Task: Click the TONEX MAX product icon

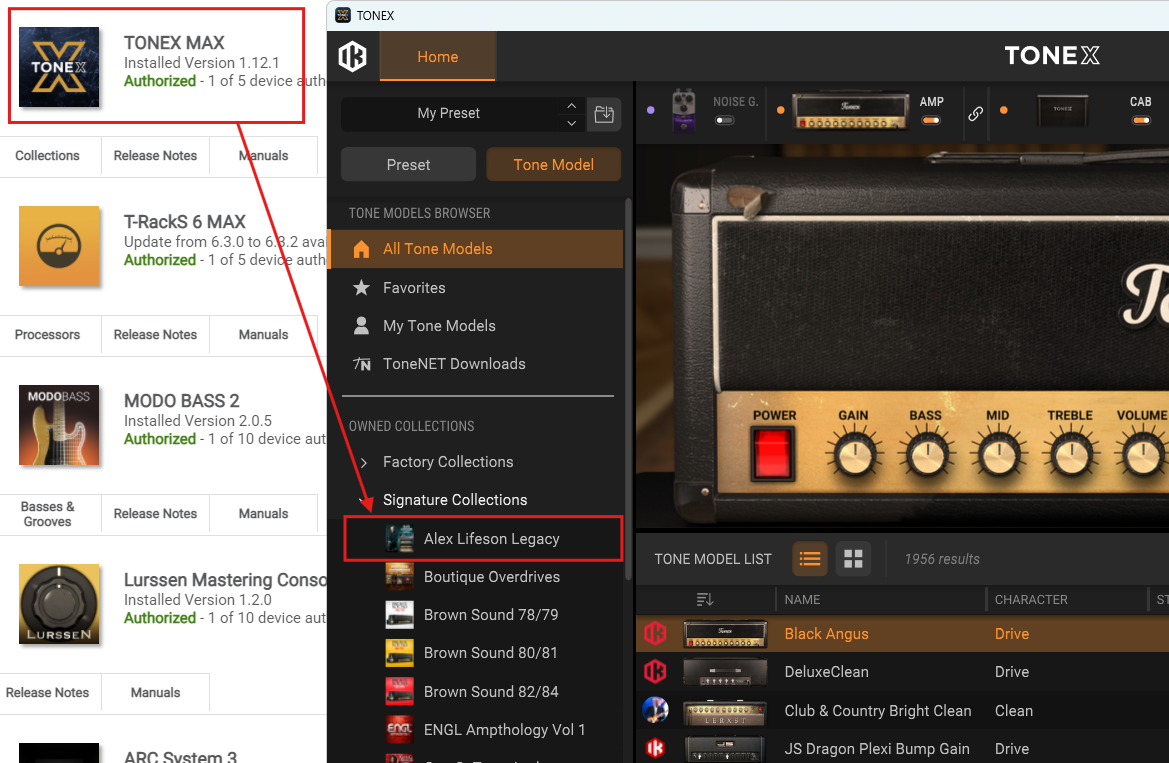Action: [x=59, y=67]
